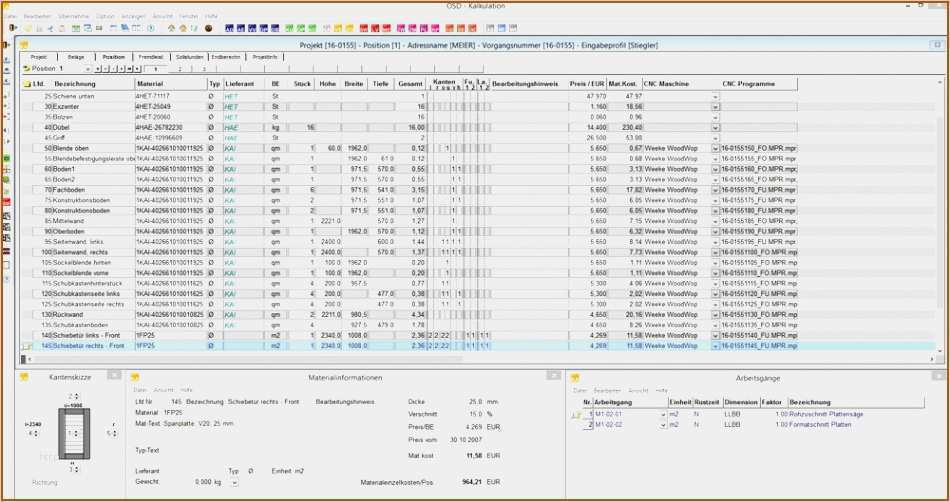950x502 pixels.
Task: Open CNC Maschine dropdown for Dübel row
Action: tap(715, 128)
